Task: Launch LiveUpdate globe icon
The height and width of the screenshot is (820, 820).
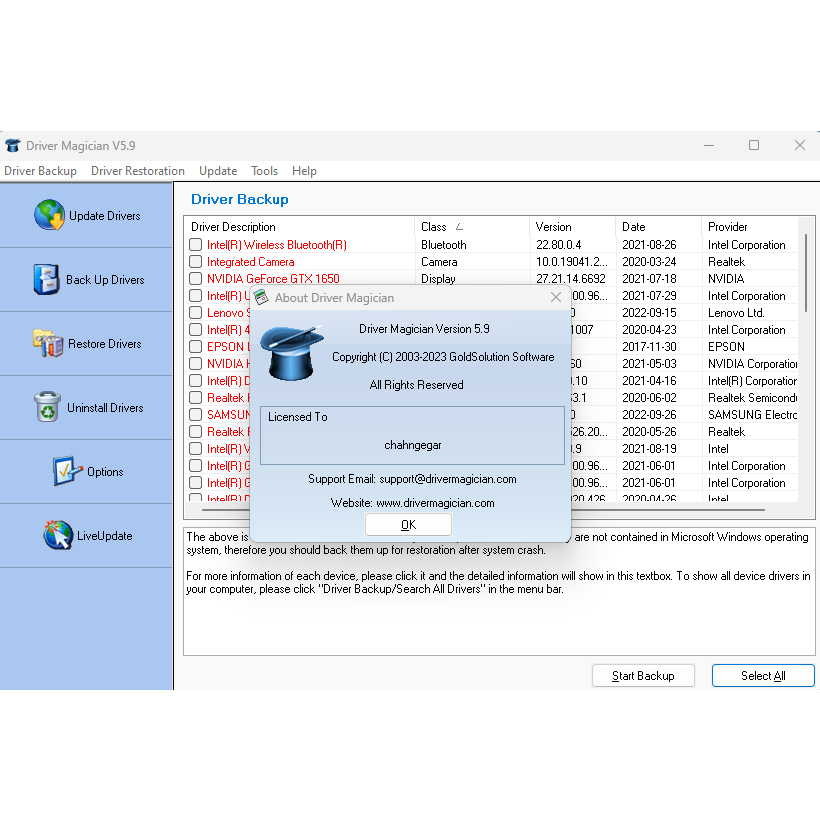Action: point(58,535)
